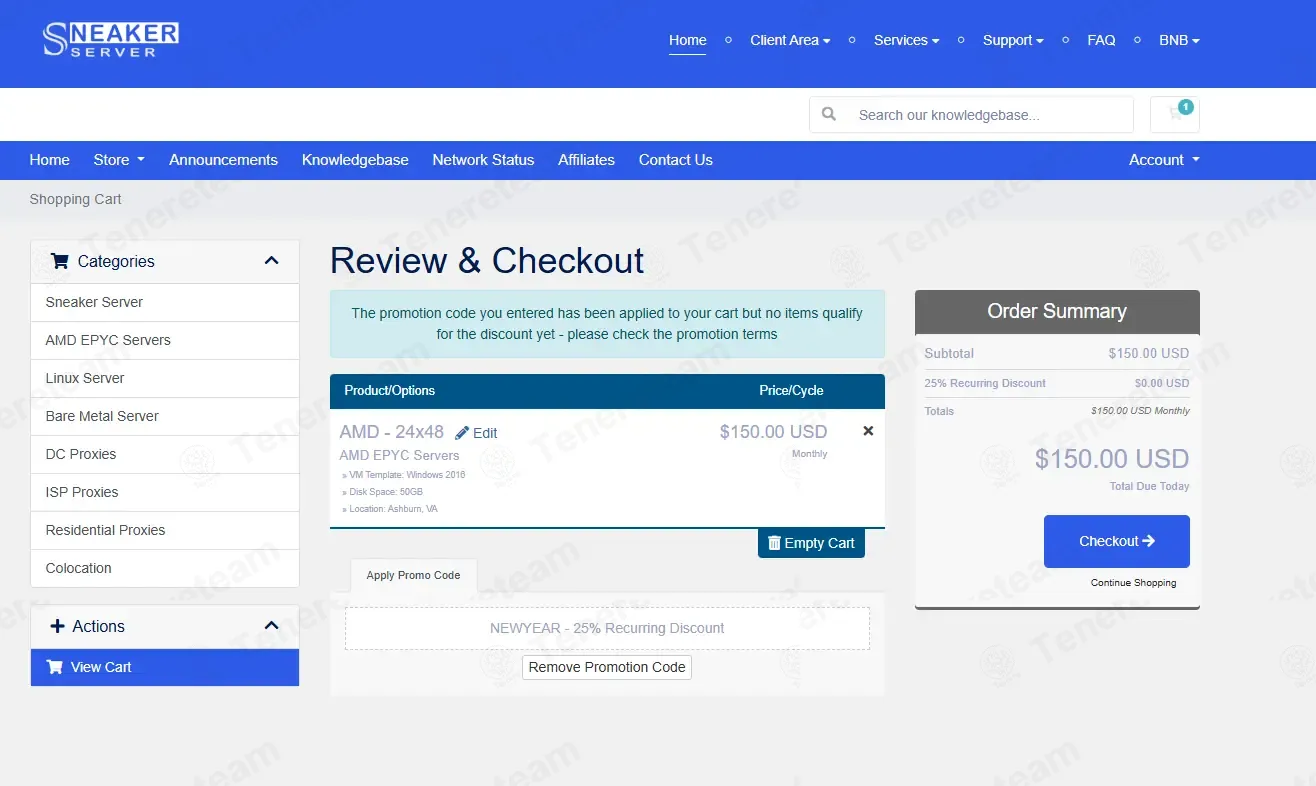
Task: Click View Cart in Actions panel
Action: (x=165, y=667)
